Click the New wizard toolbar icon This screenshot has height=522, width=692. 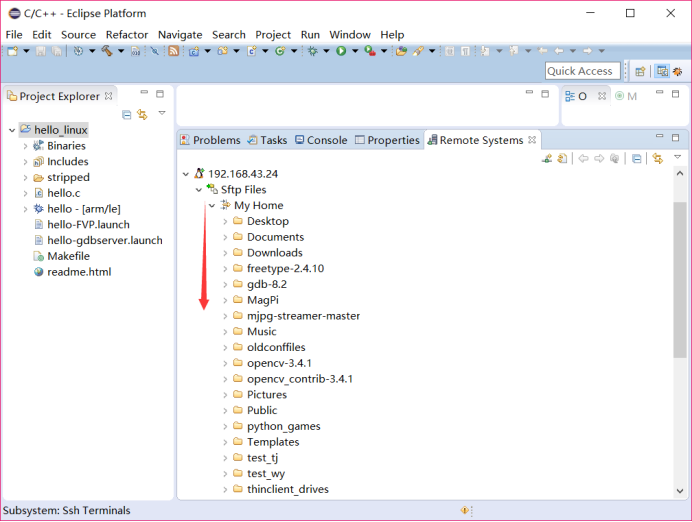[12, 51]
